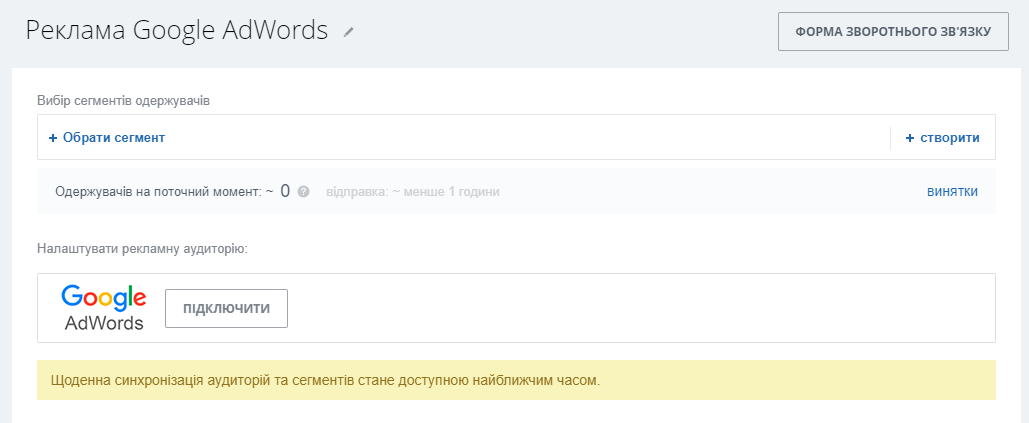Image resolution: width=1029 pixels, height=423 pixels.
Task: Click the Вибір сегментів одержувачів label
Action: click(124, 101)
